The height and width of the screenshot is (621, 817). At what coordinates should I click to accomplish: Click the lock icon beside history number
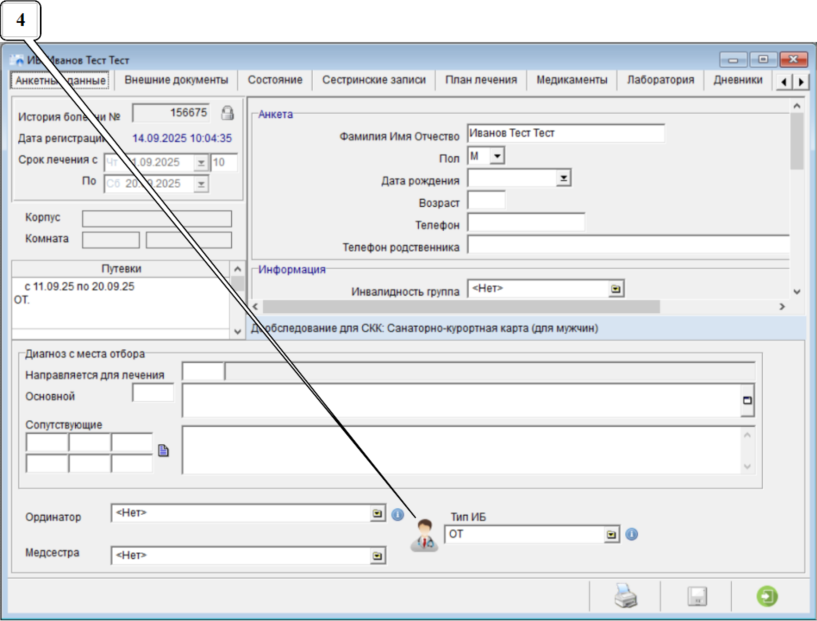coord(227,113)
